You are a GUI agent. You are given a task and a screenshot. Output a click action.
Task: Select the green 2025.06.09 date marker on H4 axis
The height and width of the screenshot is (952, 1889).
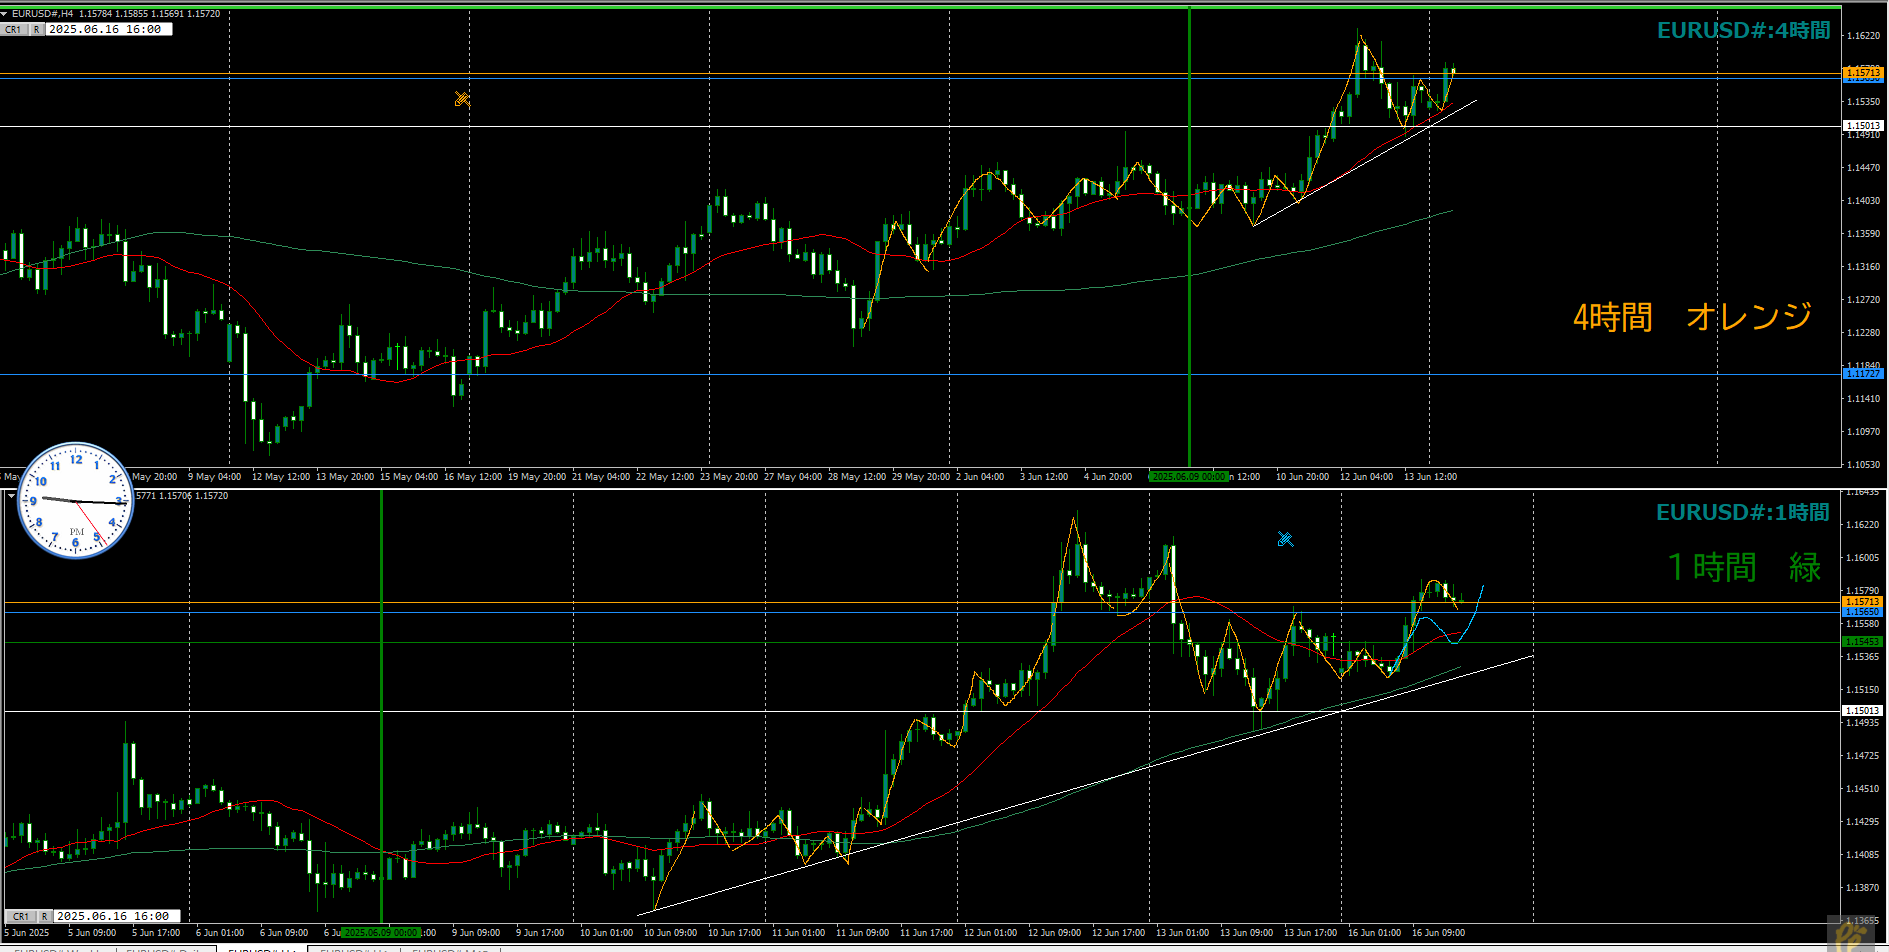pos(1188,477)
